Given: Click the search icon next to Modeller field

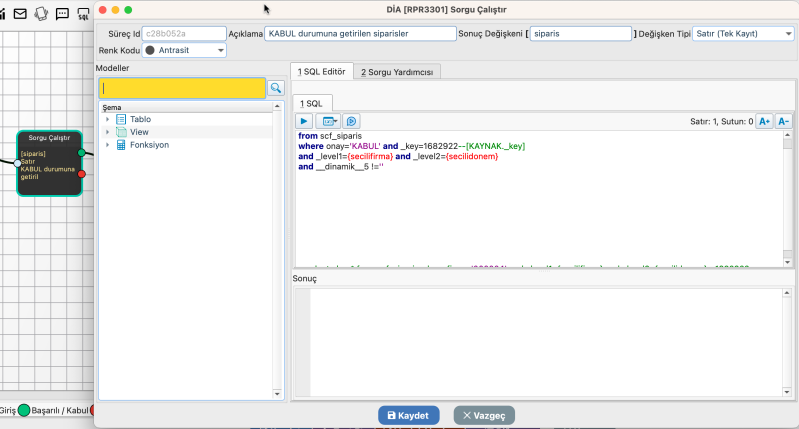Looking at the screenshot, I should click(276, 88).
